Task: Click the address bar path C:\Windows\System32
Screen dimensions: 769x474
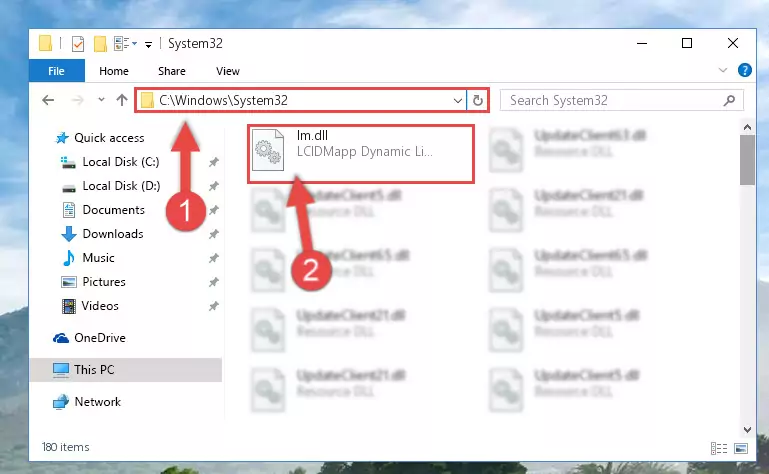Action: tap(223, 100)
